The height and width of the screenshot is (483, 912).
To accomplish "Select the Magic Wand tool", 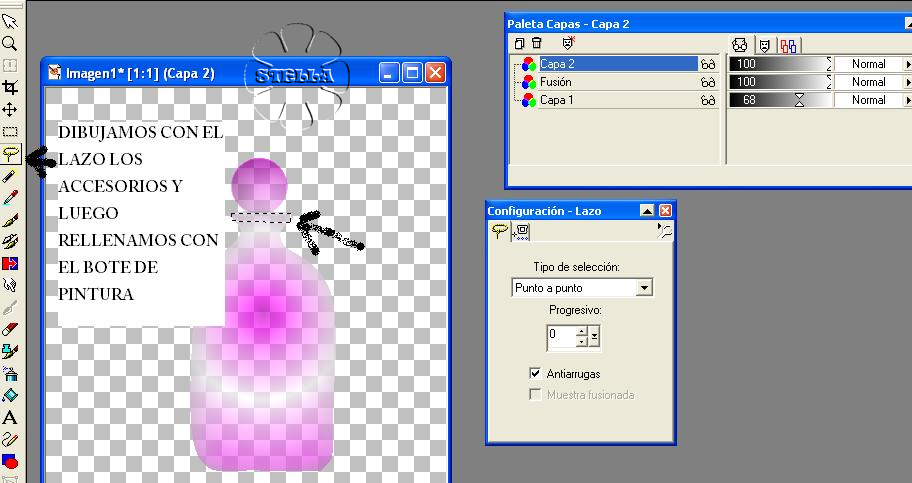I will point(10,176).
